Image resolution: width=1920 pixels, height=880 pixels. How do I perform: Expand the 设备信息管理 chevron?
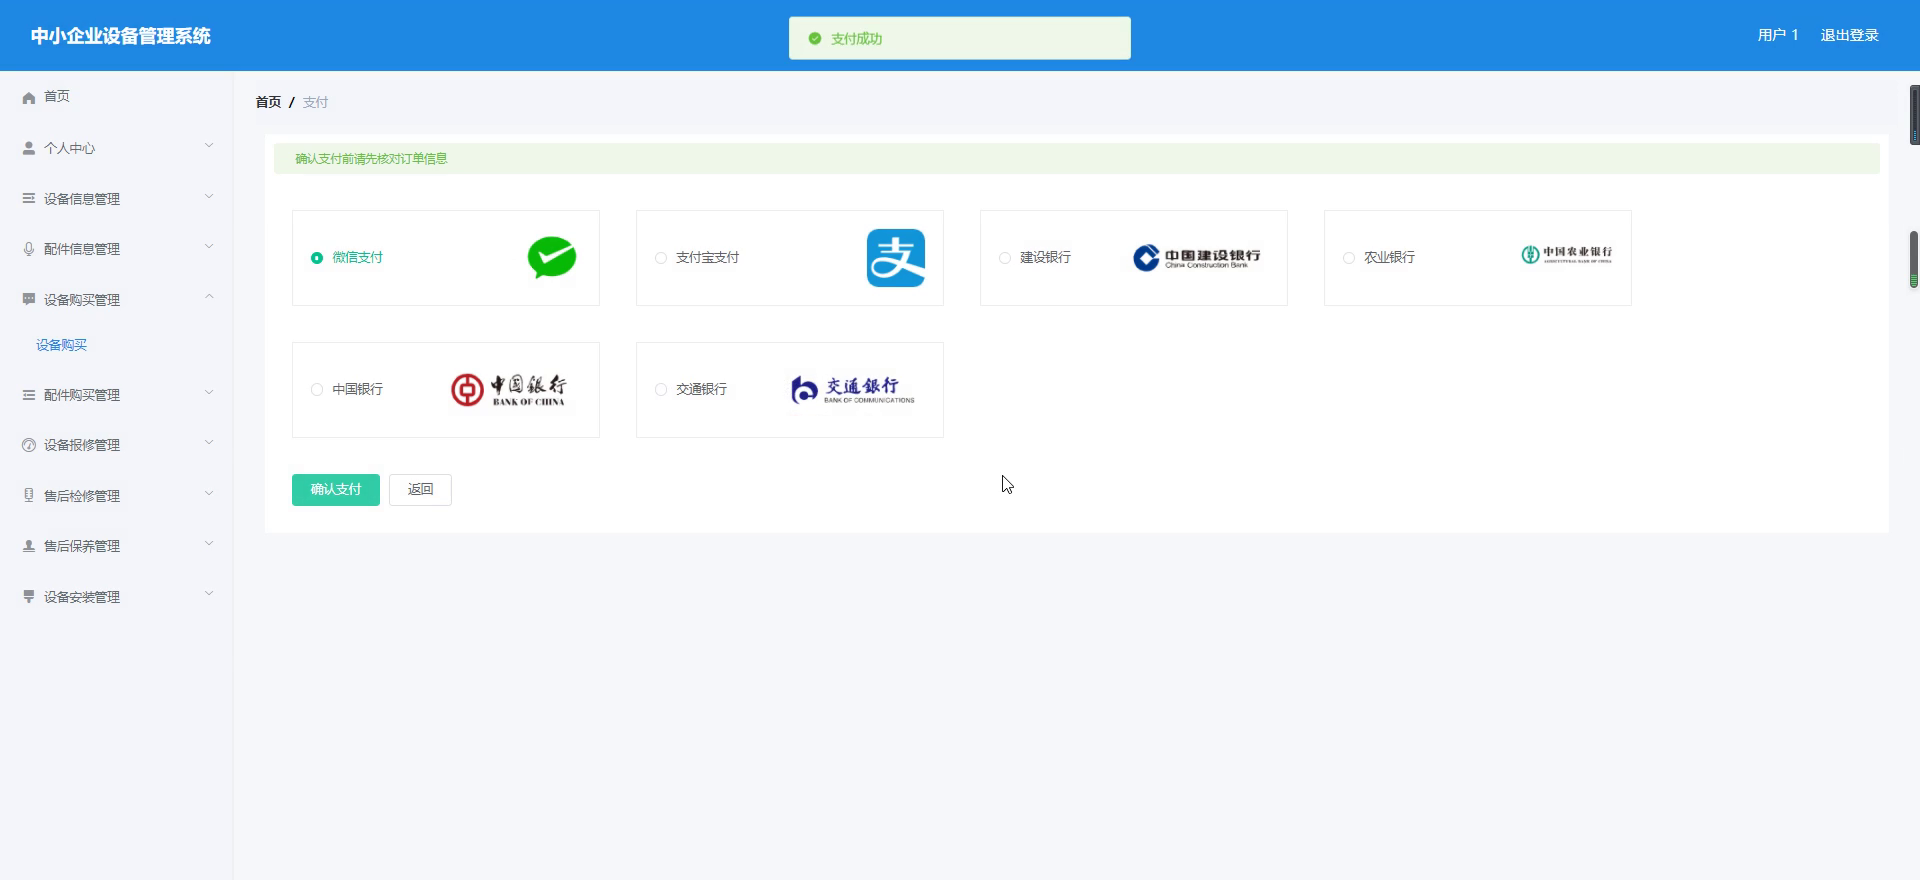209,197
